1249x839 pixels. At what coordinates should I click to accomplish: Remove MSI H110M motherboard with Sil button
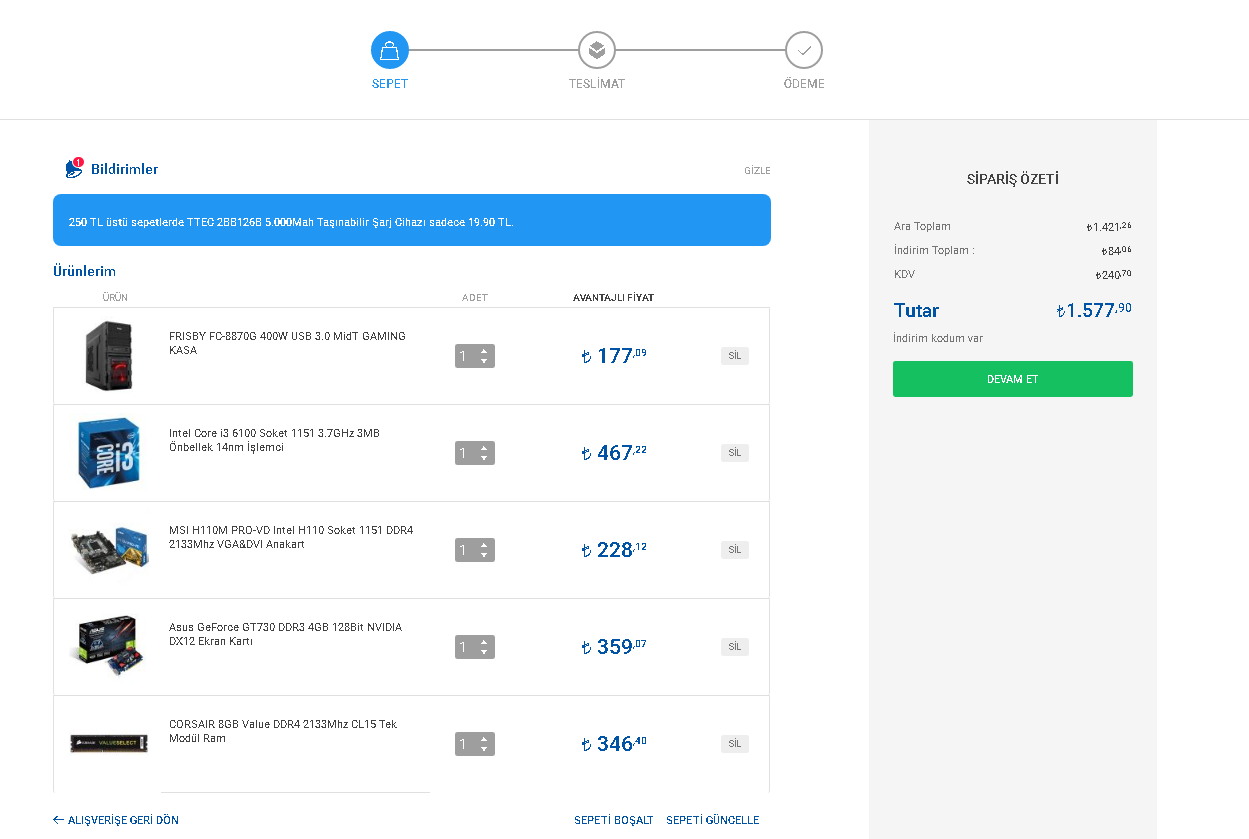coord(734,550)
